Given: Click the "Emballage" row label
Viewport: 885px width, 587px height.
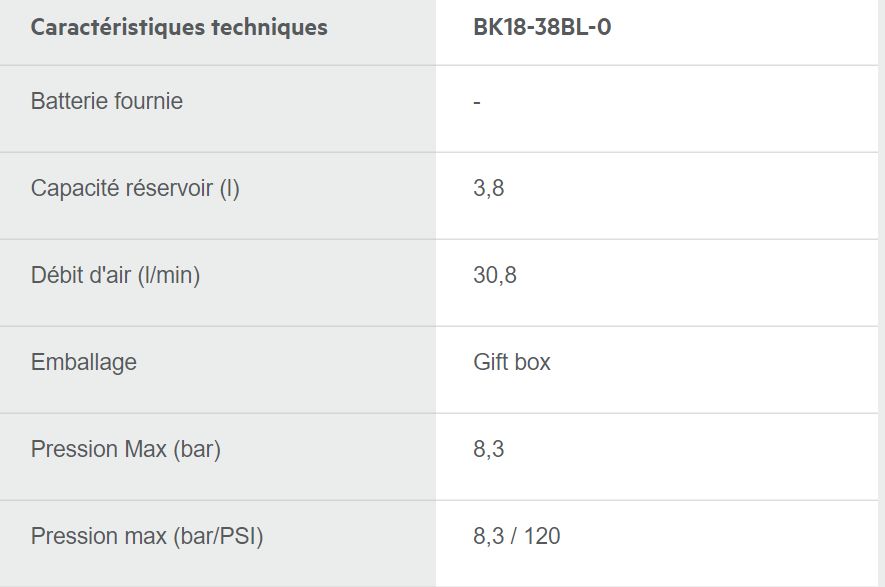Looking at the screenshot, I should point(84,362).
